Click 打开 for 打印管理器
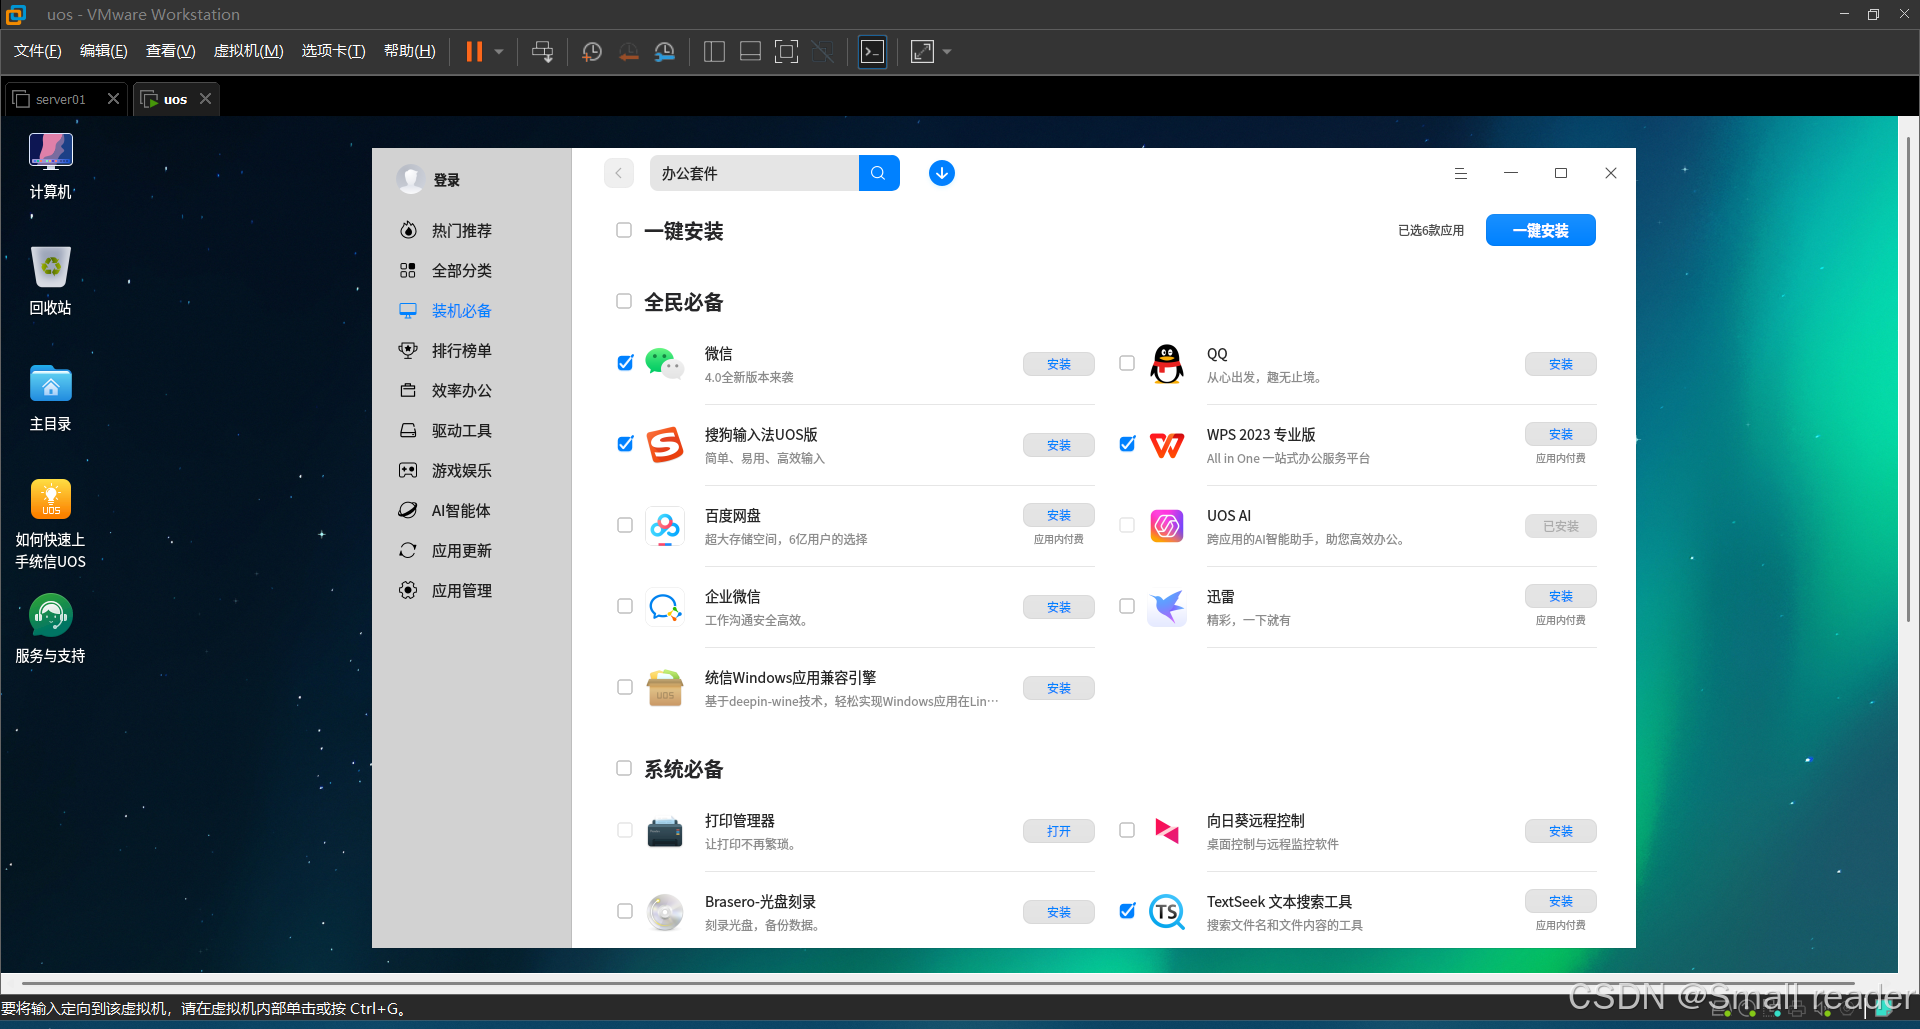Screen dimensions: 1920x1029 pos(1059,831)
